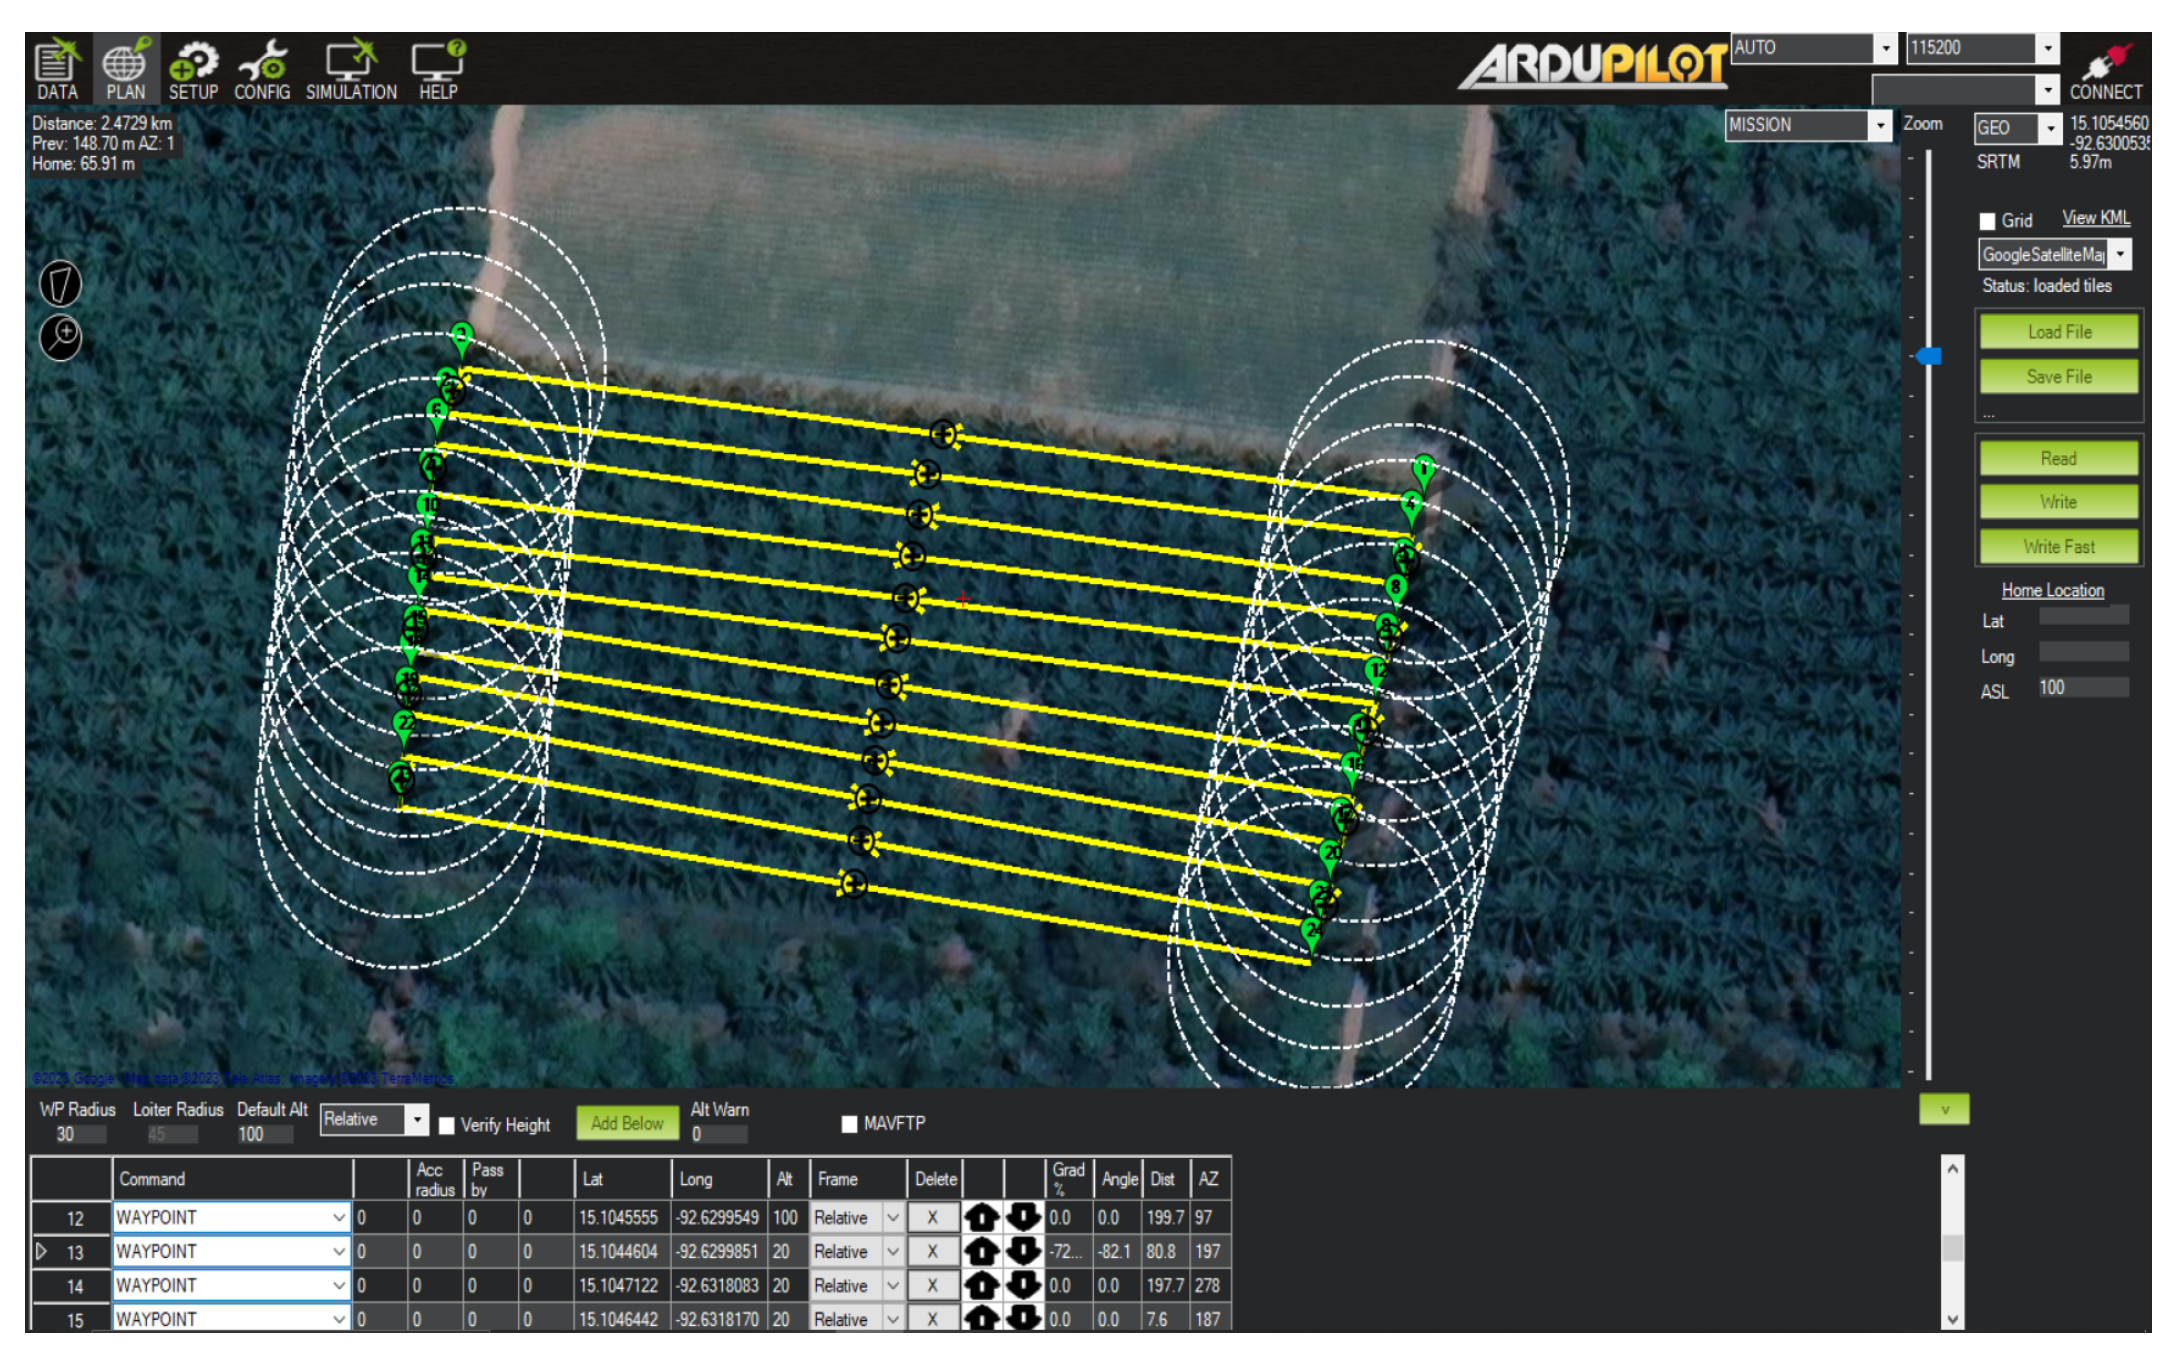Click the magnifier zoom-to icon on map
The width and height of the screenshot is (2178, 1358).
pos(60,337)
